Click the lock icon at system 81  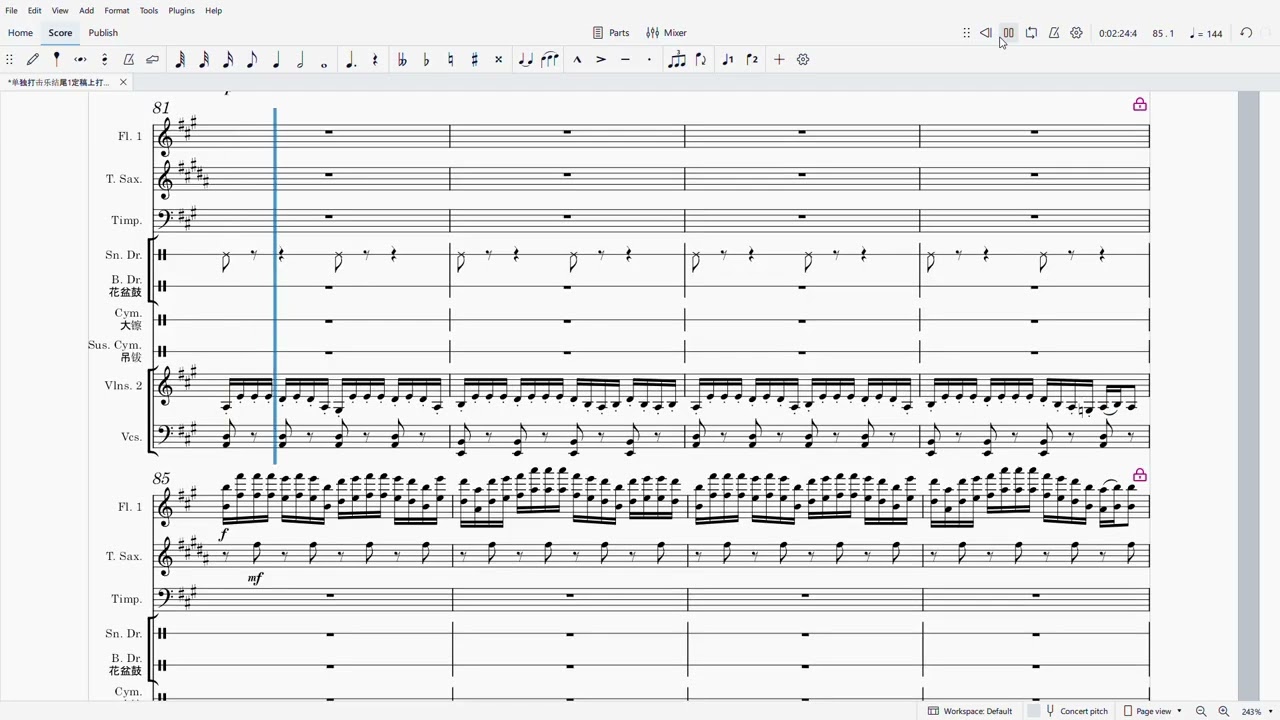pyautogui.click(x=1139, y=104)
